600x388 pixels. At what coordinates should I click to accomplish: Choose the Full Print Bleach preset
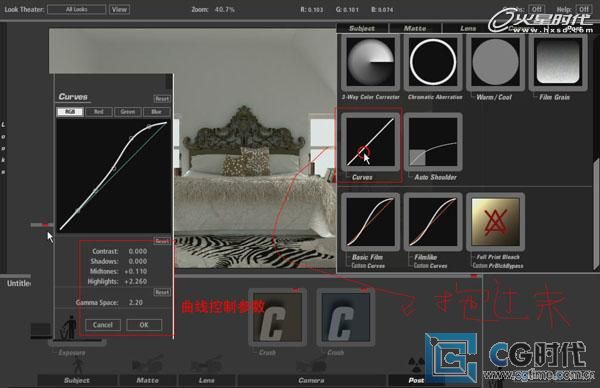pyautogui.click(x=496, y=222)
